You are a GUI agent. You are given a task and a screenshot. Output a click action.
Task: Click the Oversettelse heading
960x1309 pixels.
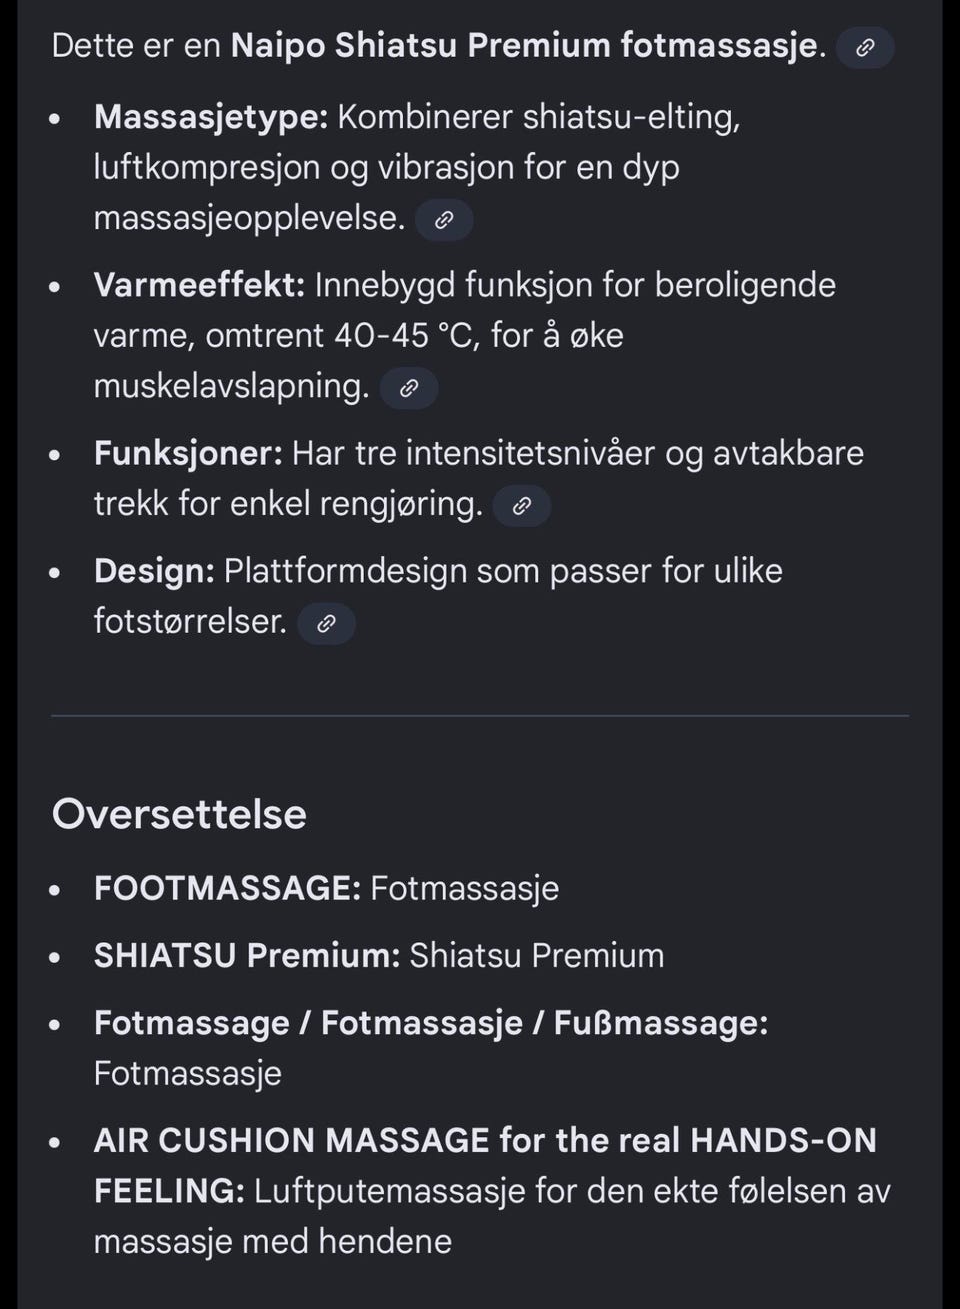pos(180,814)
